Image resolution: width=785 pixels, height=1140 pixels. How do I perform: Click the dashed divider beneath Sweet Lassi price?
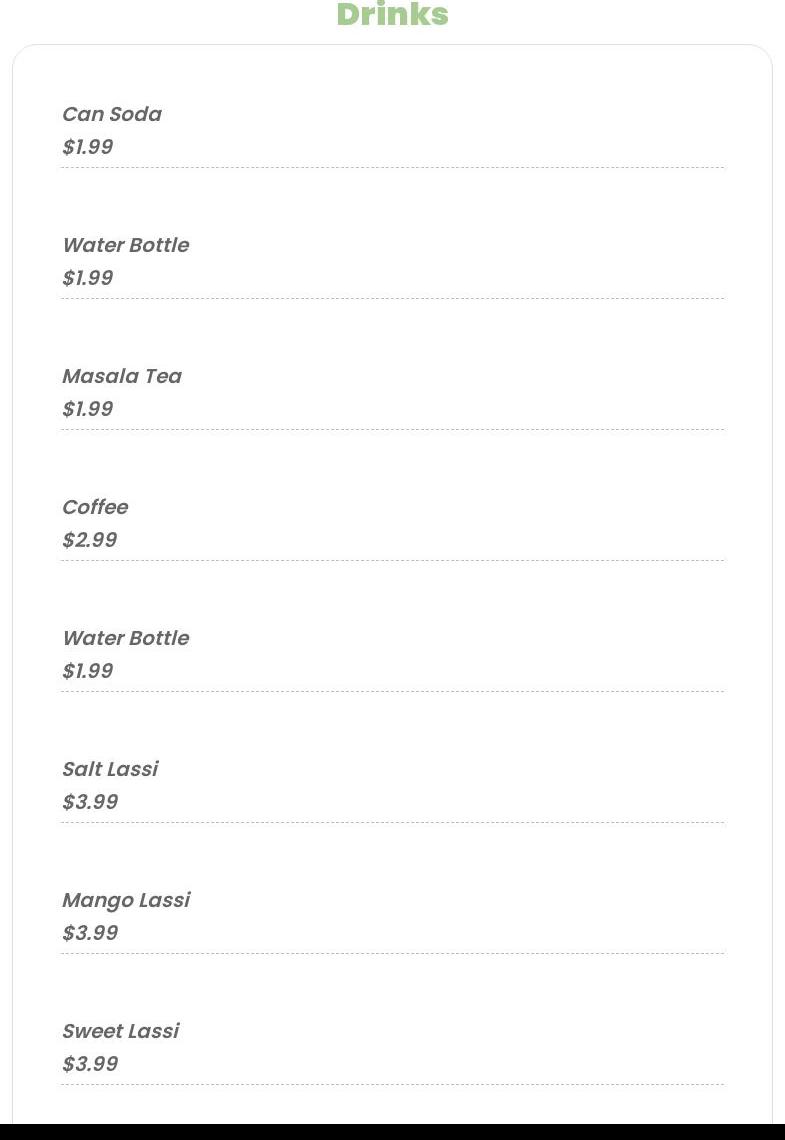pos(392,1084)
